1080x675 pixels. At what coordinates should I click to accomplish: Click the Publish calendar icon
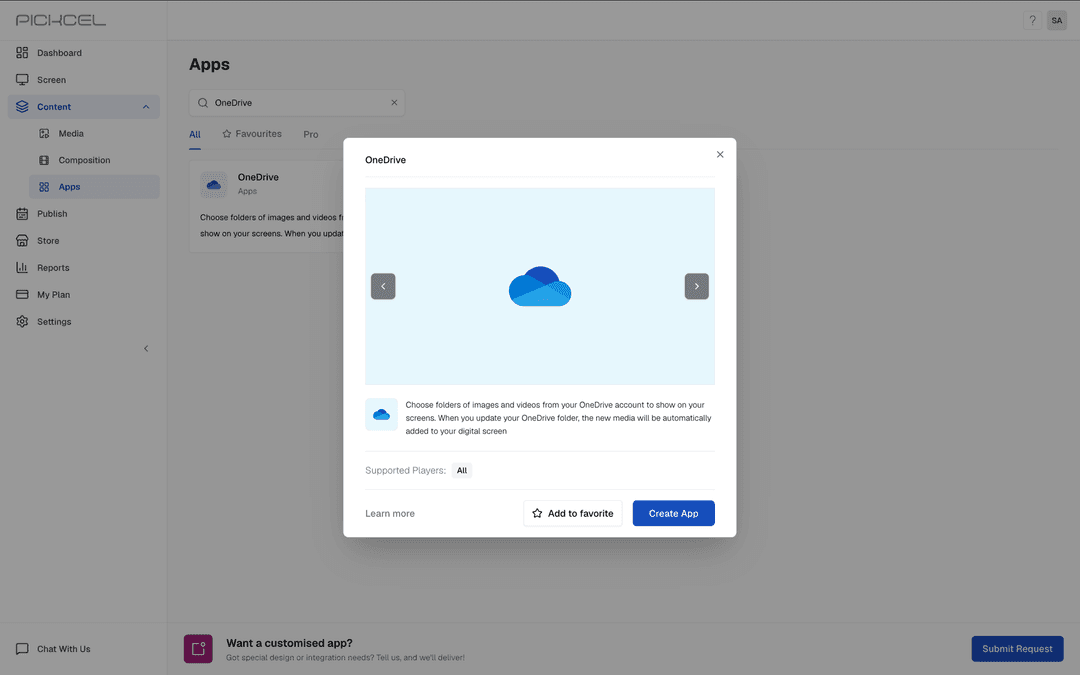point(22,214)
